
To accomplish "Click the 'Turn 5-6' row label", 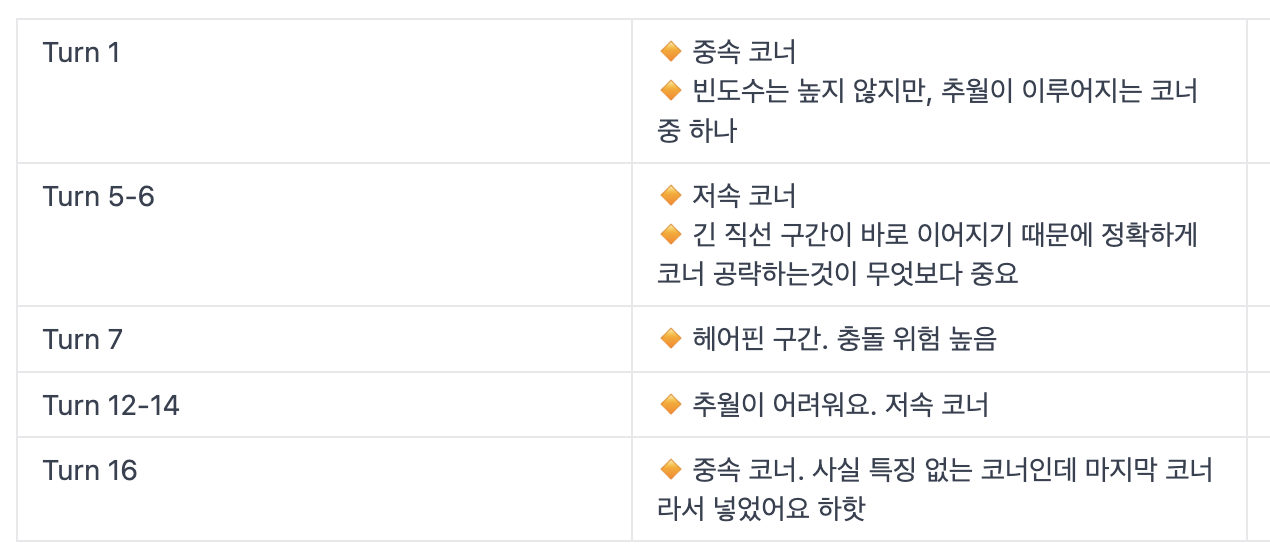I will (x=99, y=196).
